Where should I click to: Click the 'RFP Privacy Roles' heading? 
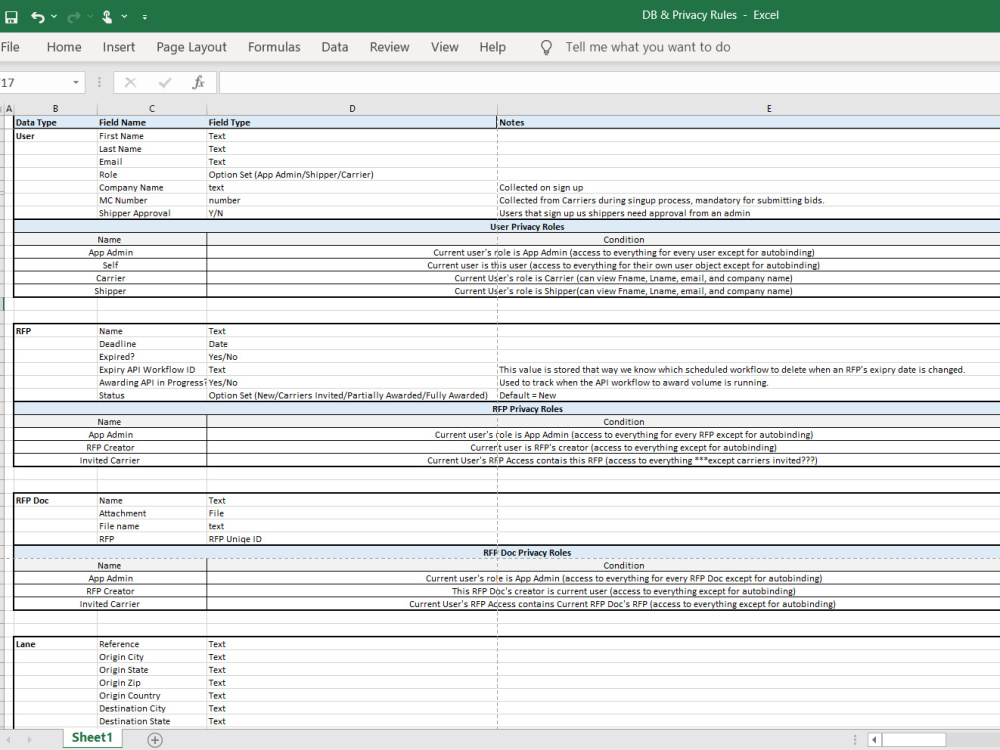527,409
